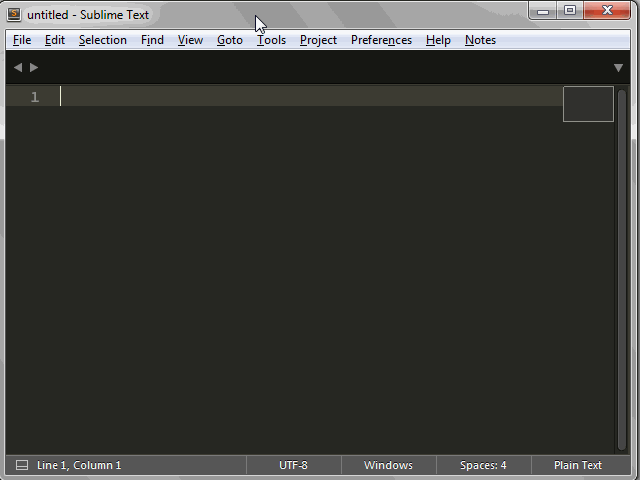The height and width of the screenshot is (480, 640).
Task: Open the Goto menu
Action: (230, 40)
